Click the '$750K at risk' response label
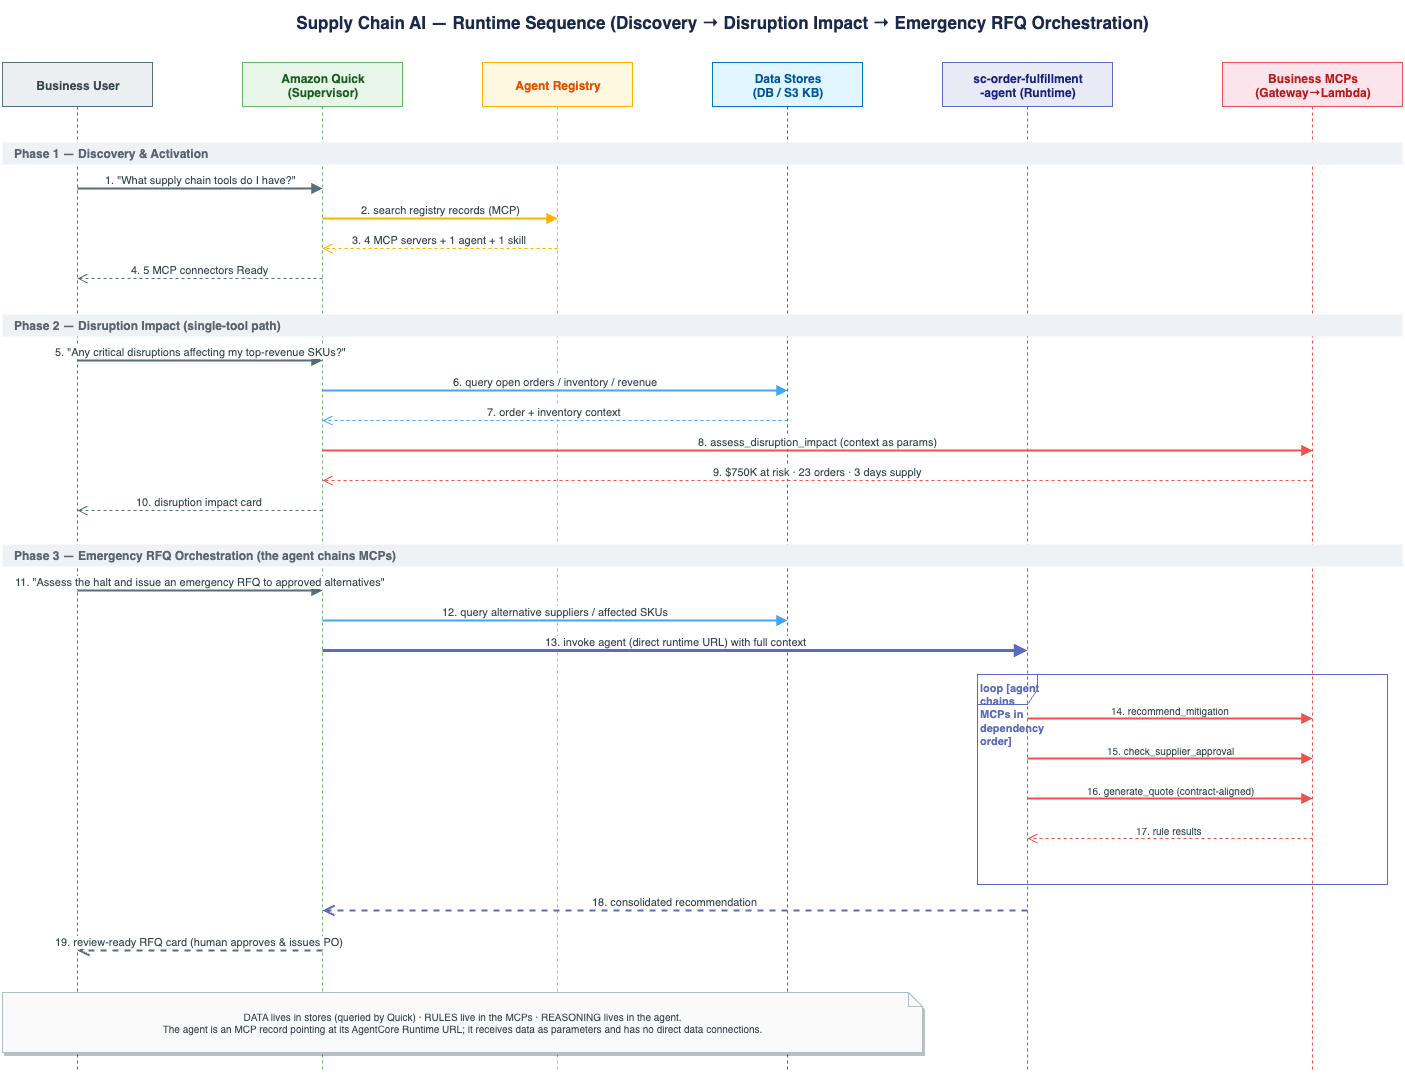 point(817,472)
